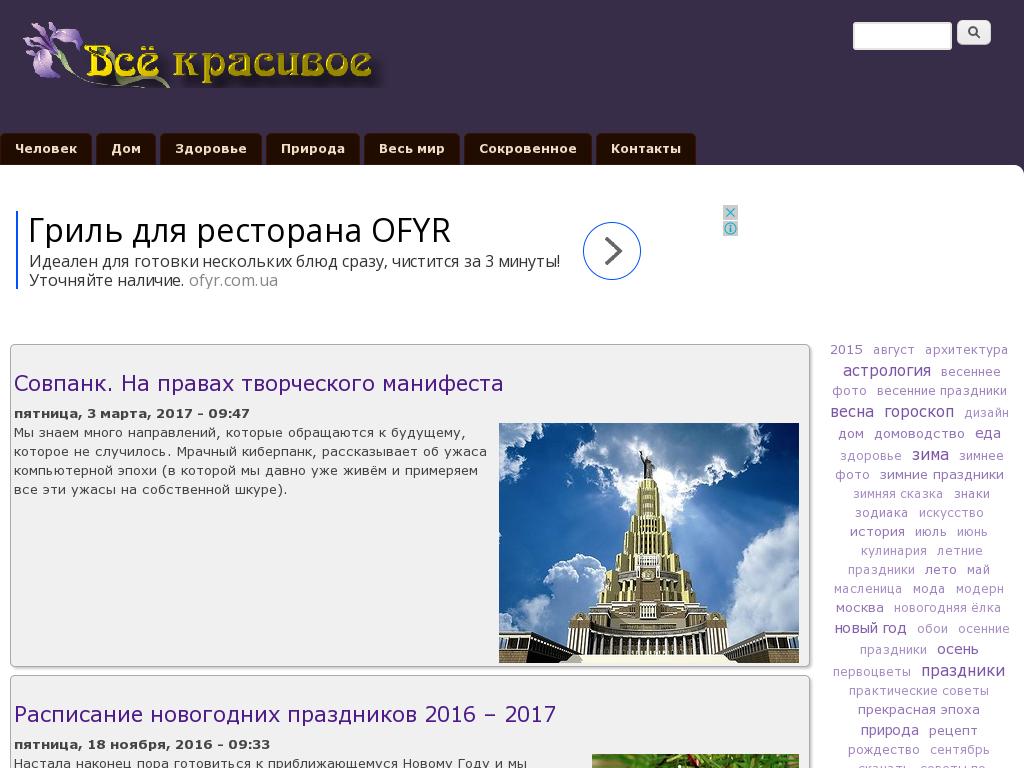Select the дизайн tag

coord(986,413)
